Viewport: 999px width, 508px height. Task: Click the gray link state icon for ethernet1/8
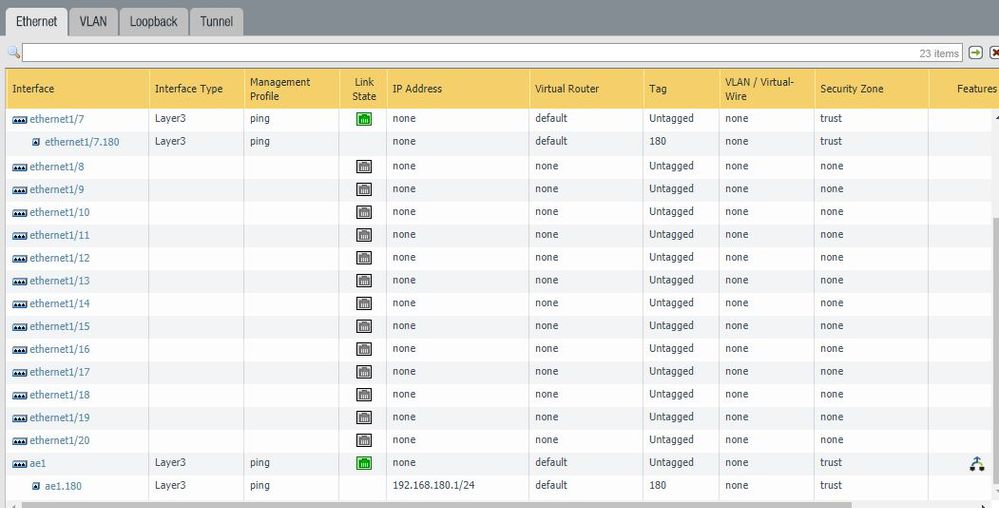(x=364, y=167)
